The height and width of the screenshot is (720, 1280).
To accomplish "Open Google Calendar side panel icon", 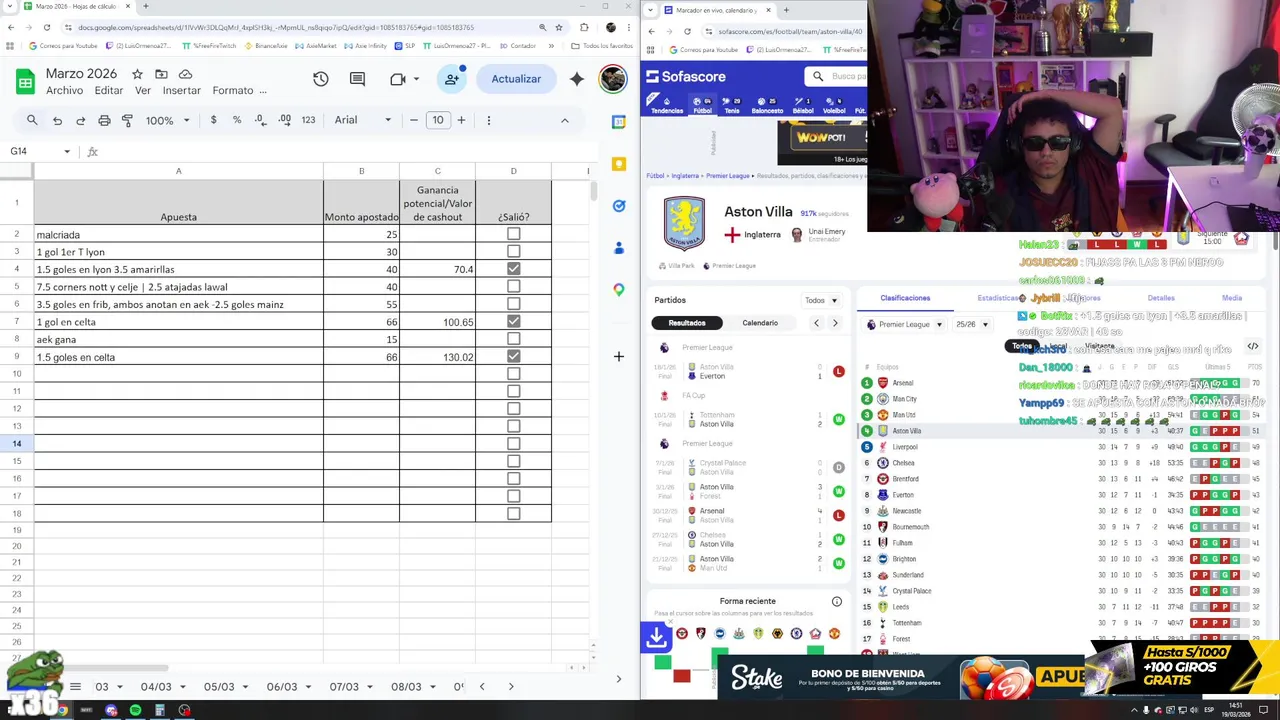I will coord(619,122).
